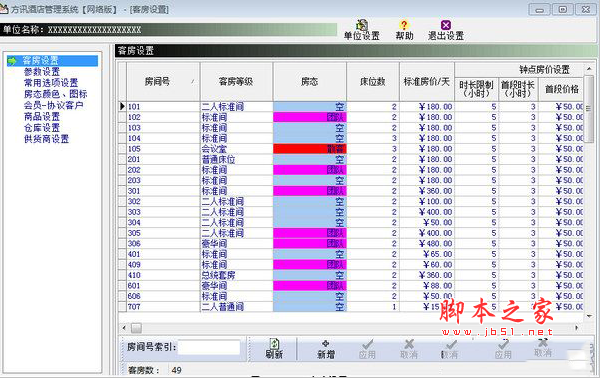The image size is (600, 378).
Task: Open 参数设置 in the left tree
Action: [42, 72]
